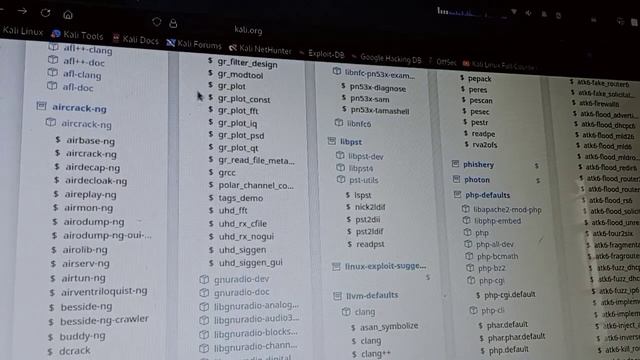Click the package icon beside pst-utils
This screenshot has width=640, height=360.
click(341, 179)
